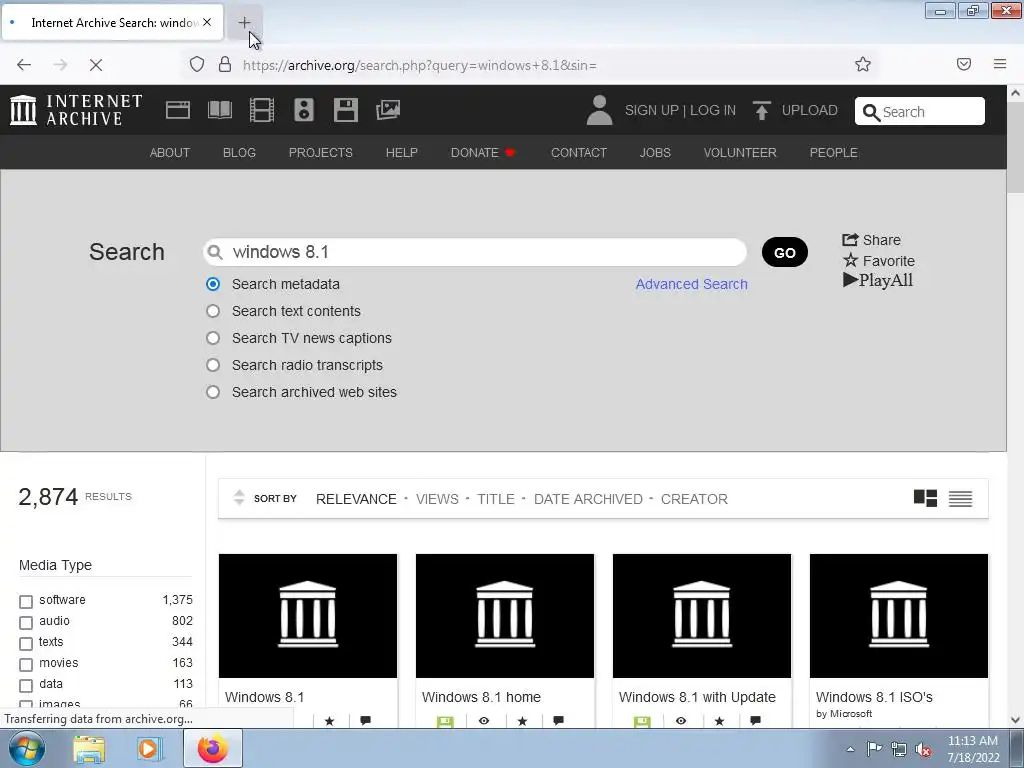Click the GO search button
Image resolution: width=1024 pixels, height=768 pixels.
[x=784, y=252]
